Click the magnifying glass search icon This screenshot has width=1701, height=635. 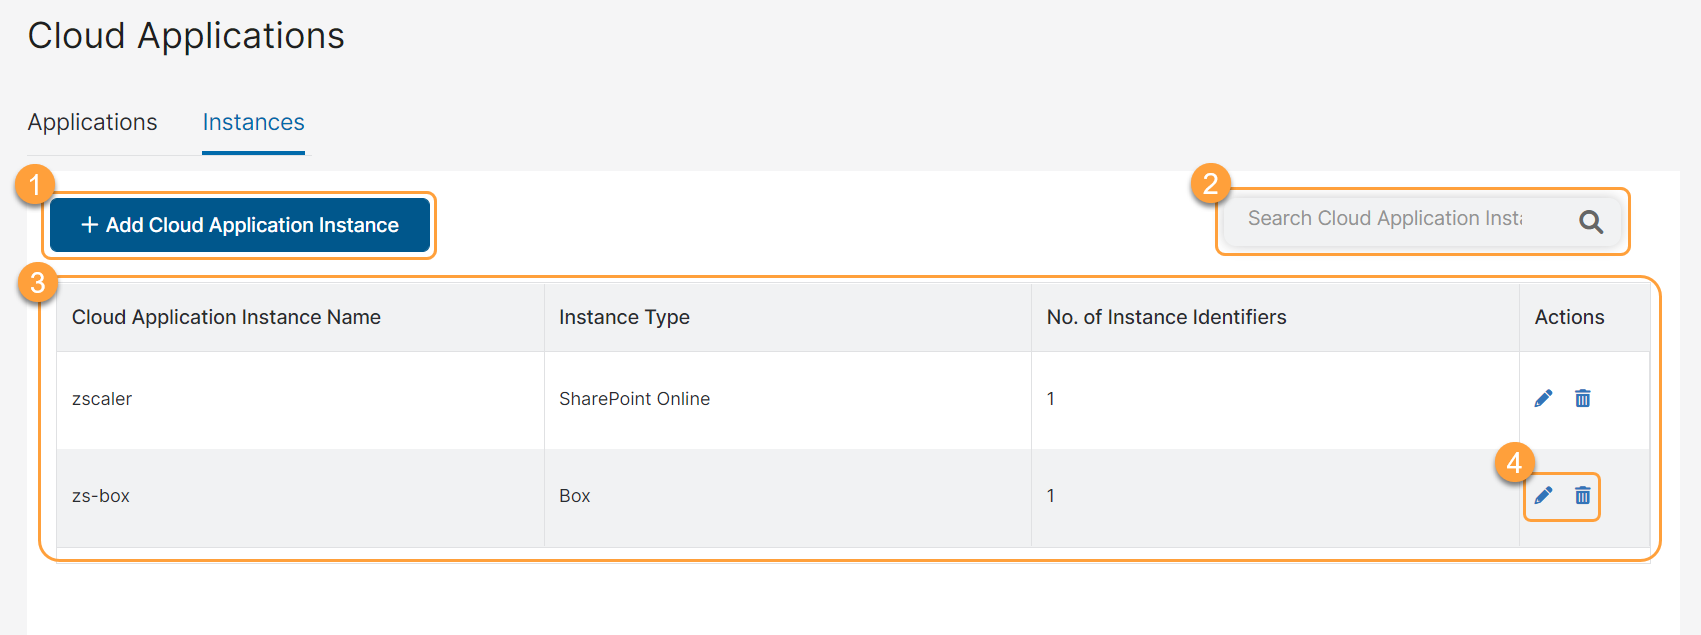(1590, 222)
